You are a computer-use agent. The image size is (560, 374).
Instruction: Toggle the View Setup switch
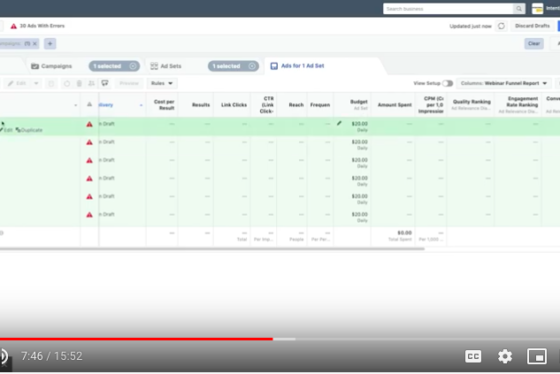(448, 83)
